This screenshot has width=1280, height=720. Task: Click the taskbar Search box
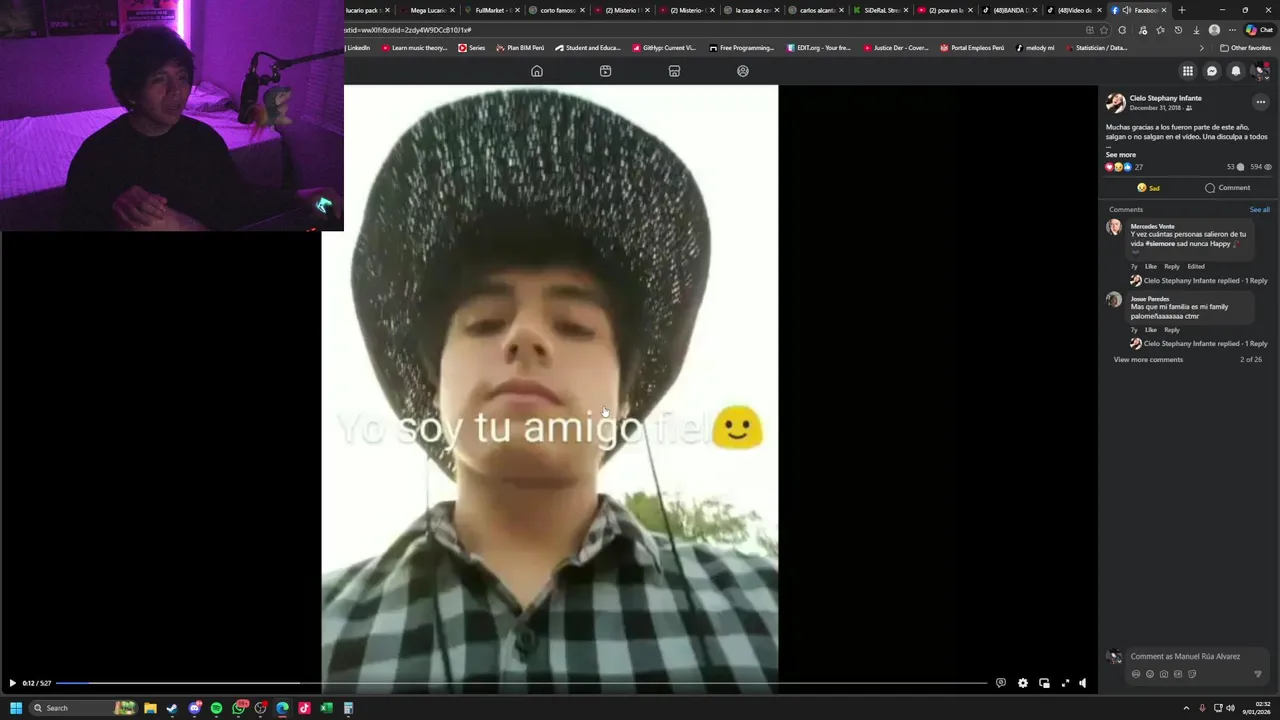click(82, 708)
